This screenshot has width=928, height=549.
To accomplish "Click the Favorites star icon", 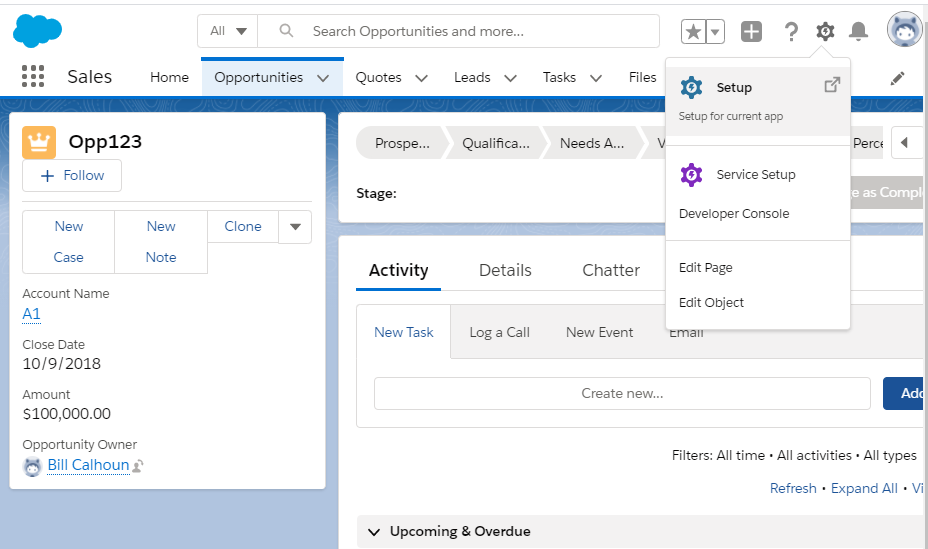I will pyautogui.click(x=693, y=31).
